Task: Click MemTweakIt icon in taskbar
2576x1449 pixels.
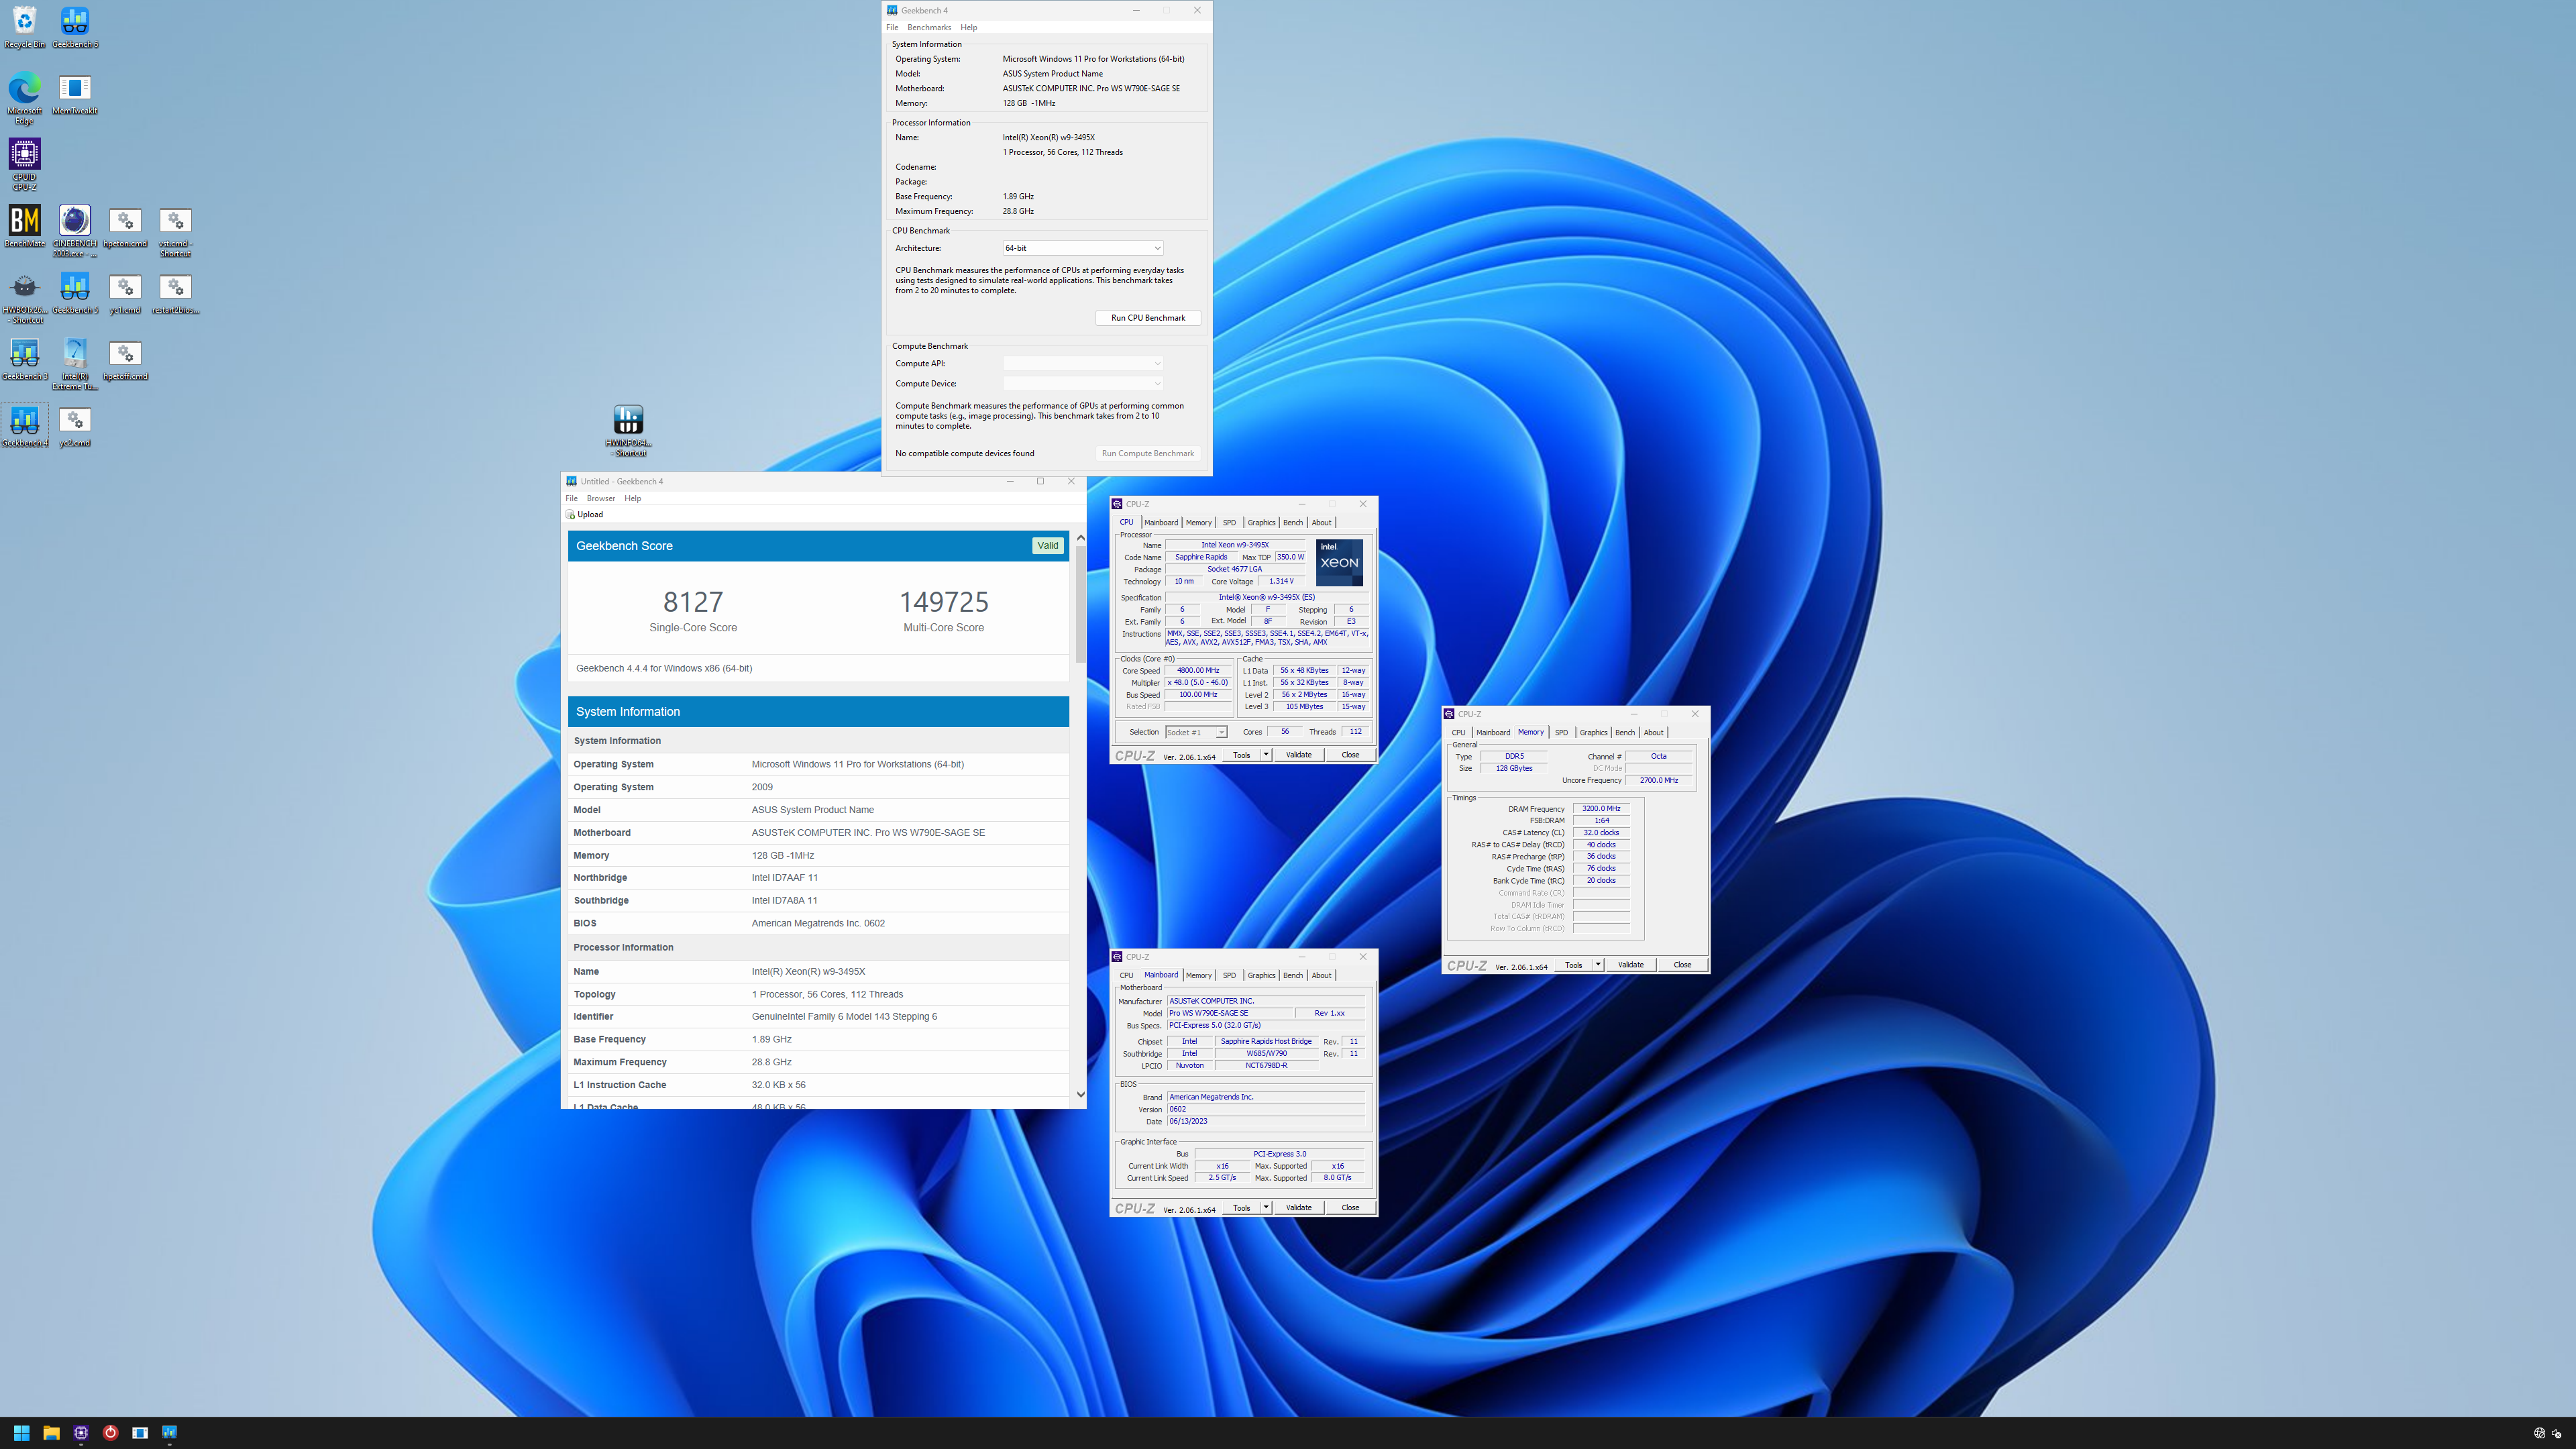Action: point(140,1432)
